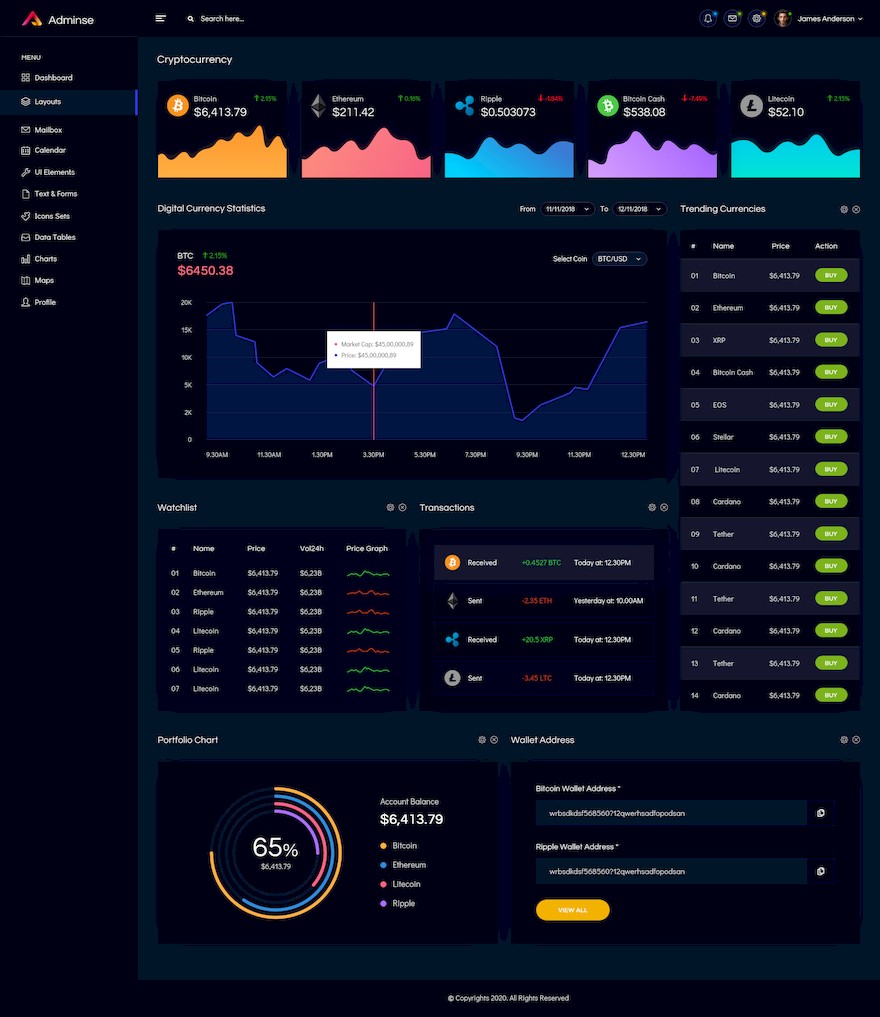
Task: Close the Watchlist panel
Action: pos(402,507)
